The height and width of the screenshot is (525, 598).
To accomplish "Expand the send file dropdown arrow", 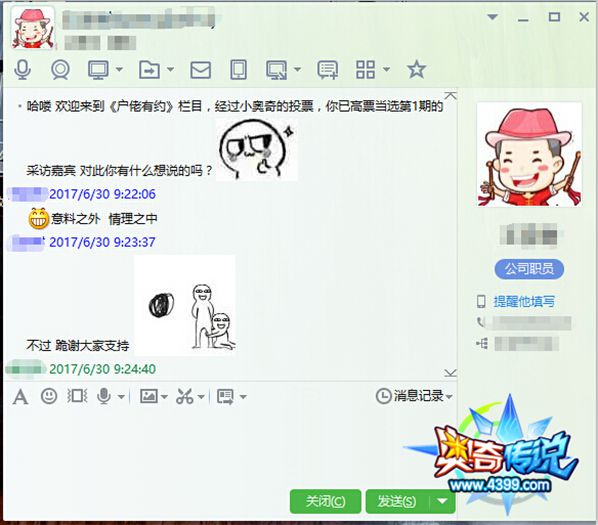I will (x=170, y=69).
